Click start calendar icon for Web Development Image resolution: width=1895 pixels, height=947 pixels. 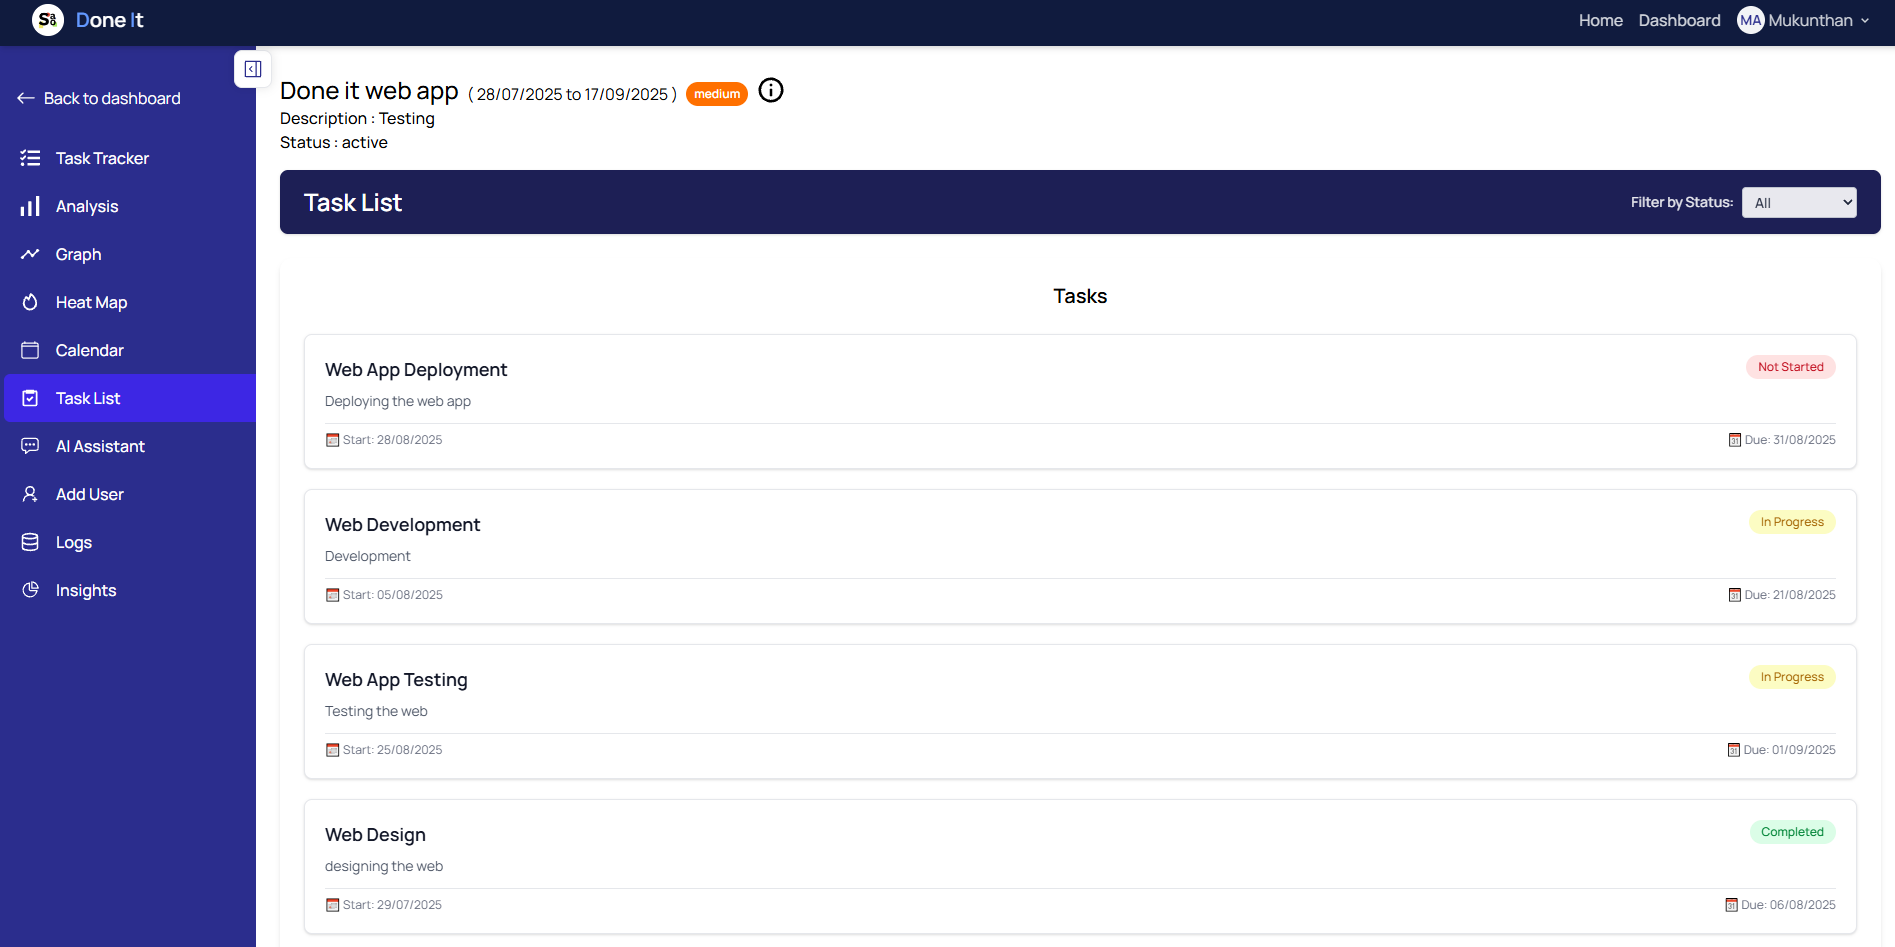[x=332, y=595]
